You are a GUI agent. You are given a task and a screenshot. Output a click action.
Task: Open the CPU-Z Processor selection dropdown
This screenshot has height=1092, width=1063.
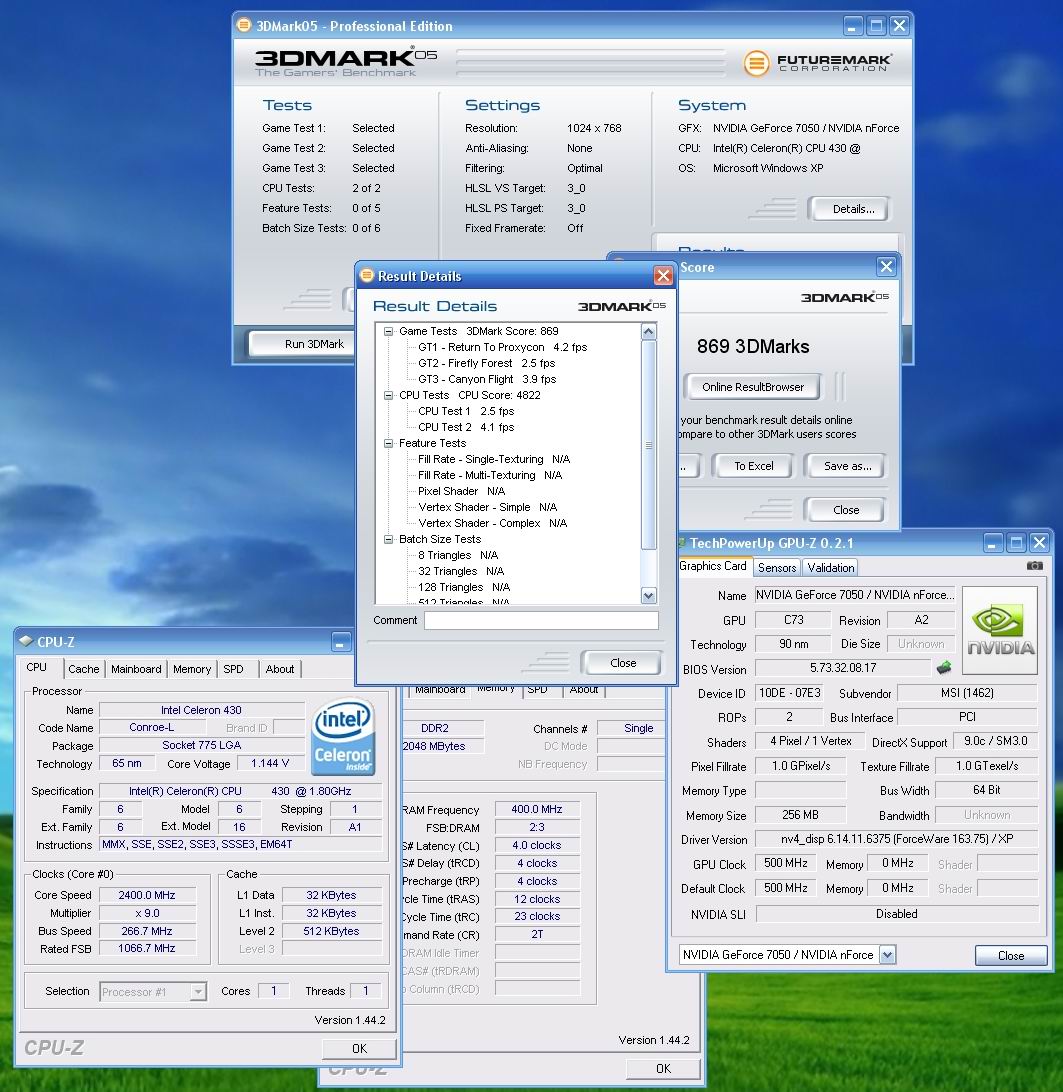(x=199, y=991)
